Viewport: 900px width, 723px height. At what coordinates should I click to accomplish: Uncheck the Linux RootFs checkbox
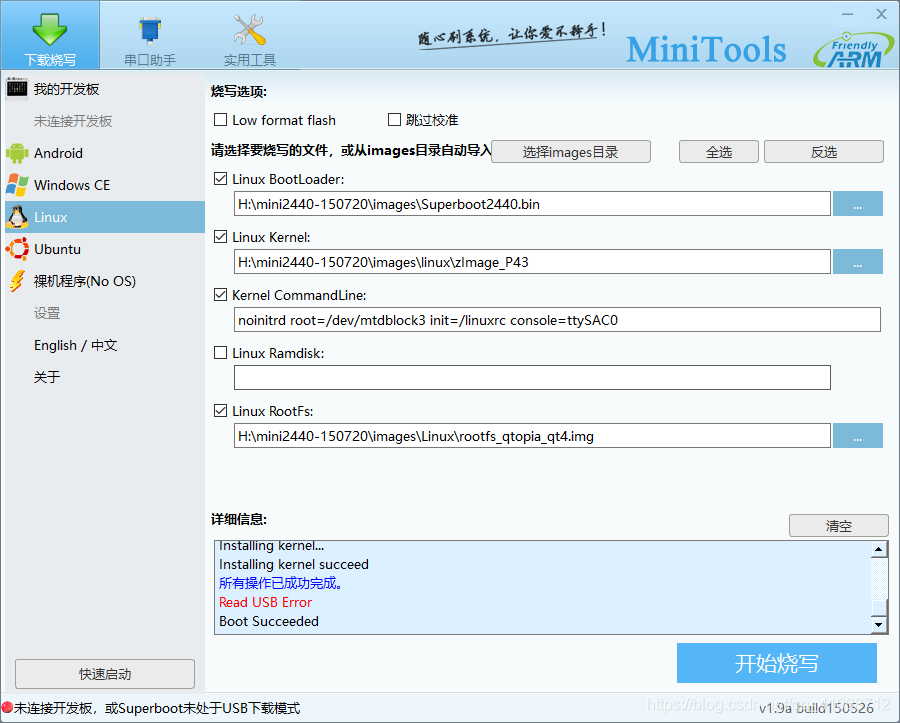(220, 411)
